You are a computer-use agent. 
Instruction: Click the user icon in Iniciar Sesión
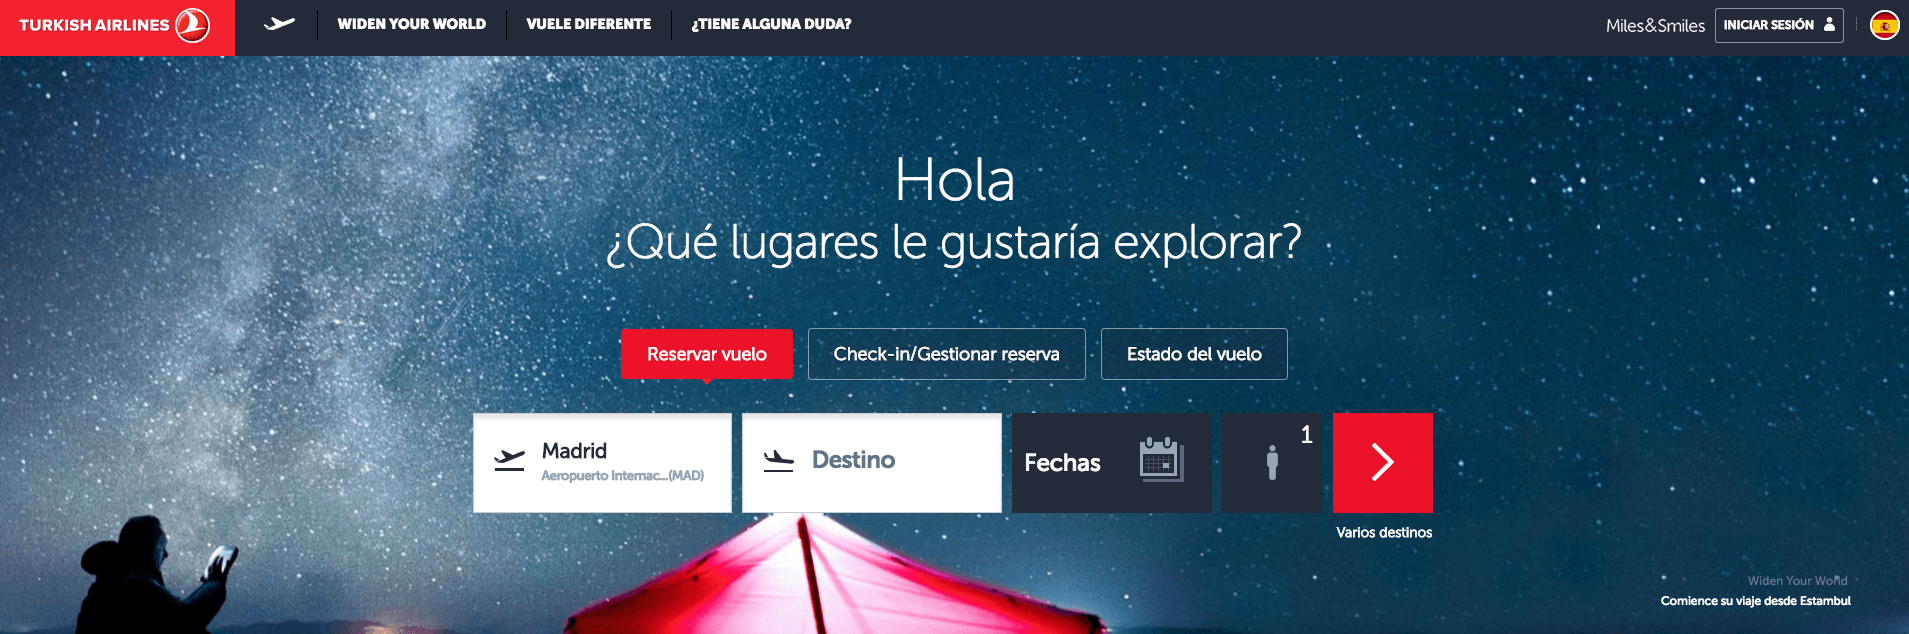coord(1829,24)
